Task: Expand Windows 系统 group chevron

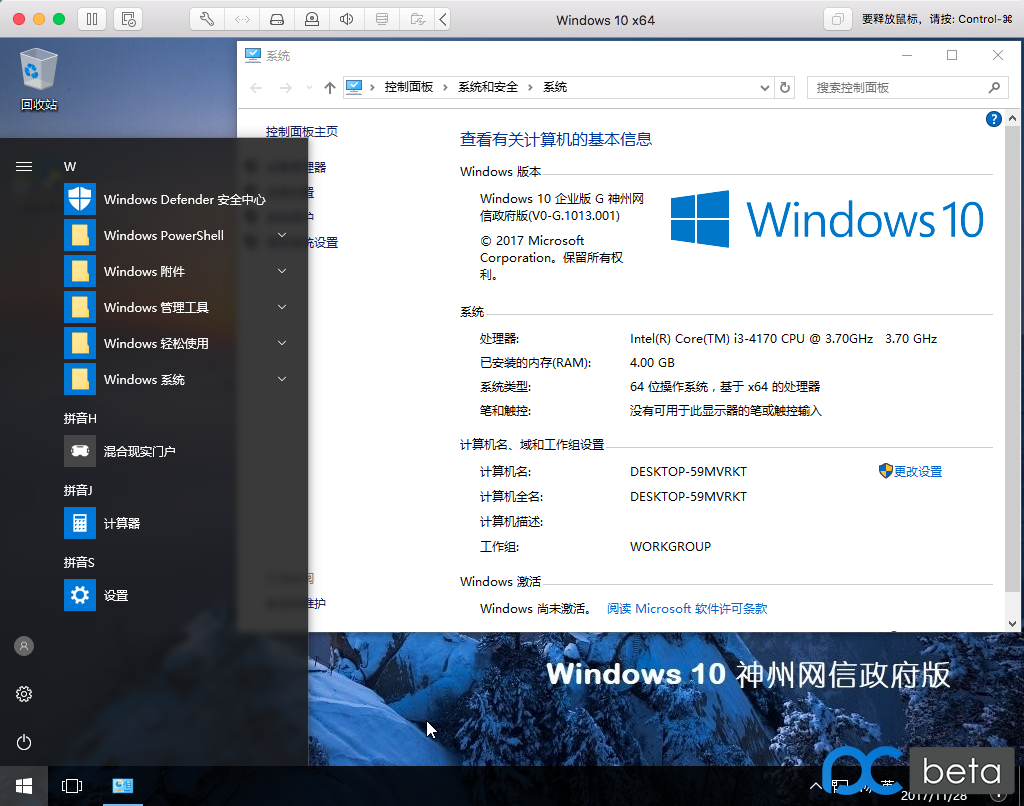Action: (x=282, y=379)
